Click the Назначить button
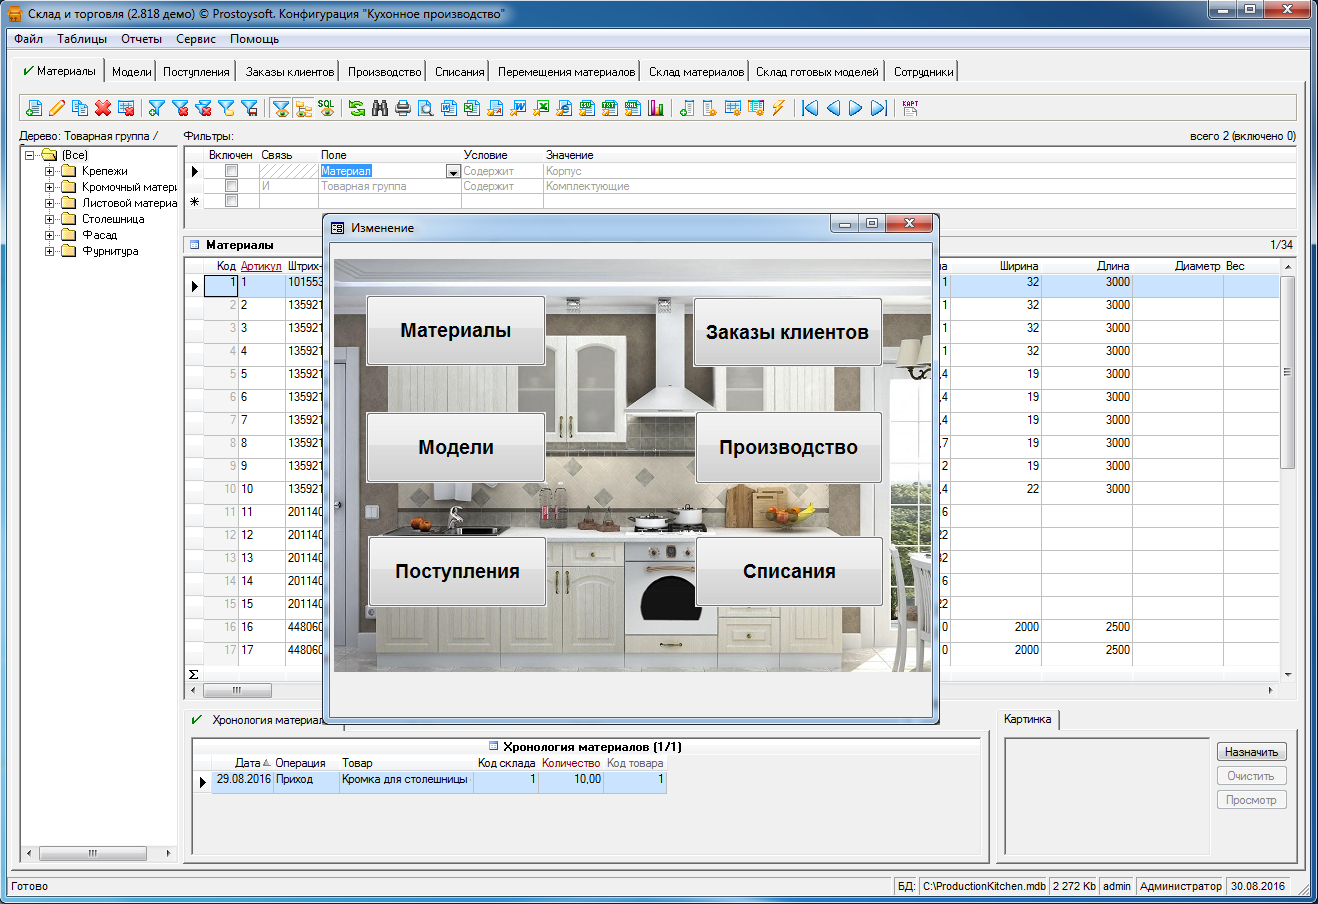 [x=1251, y=752]
